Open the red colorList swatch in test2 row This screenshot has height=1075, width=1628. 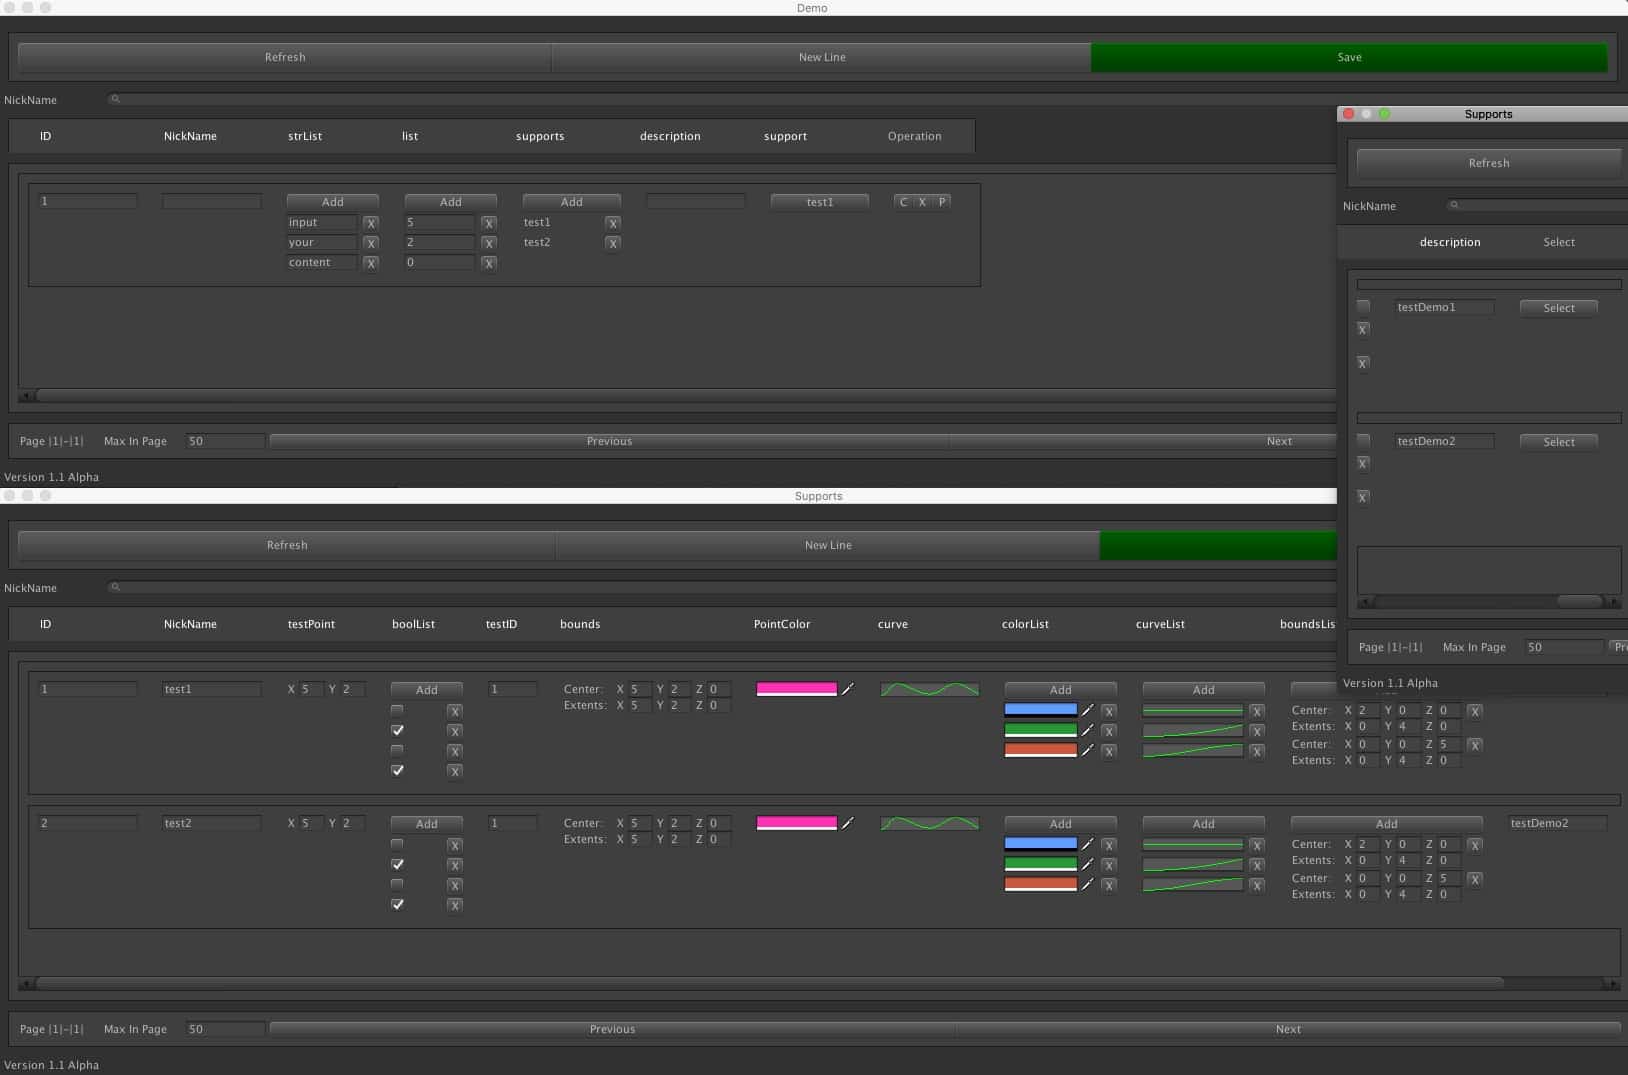(x=1040, y=884)
